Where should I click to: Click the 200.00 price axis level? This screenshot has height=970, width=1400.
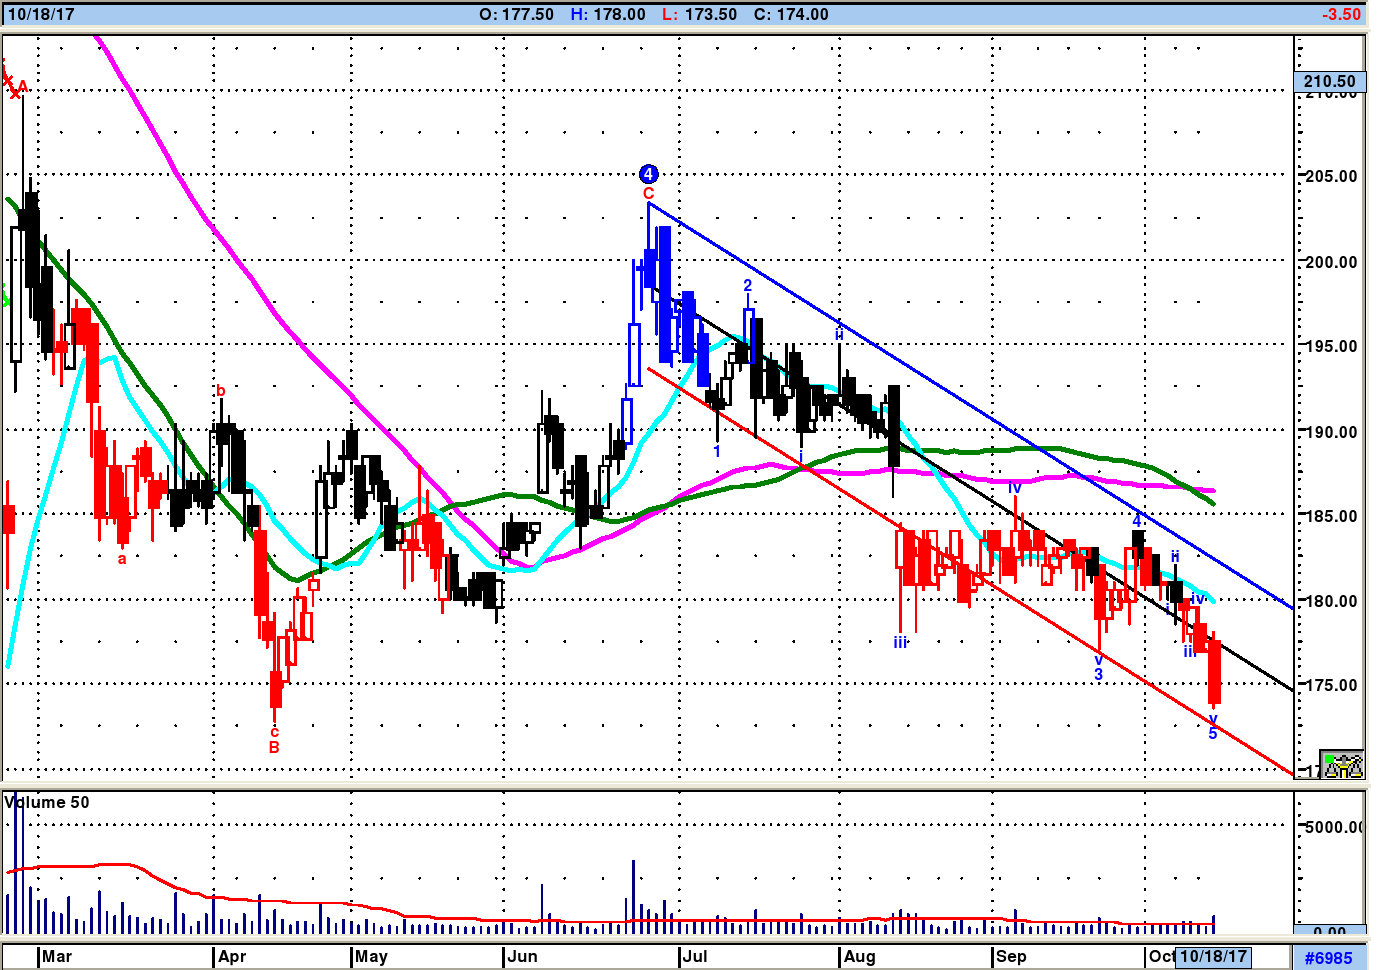1332,262
